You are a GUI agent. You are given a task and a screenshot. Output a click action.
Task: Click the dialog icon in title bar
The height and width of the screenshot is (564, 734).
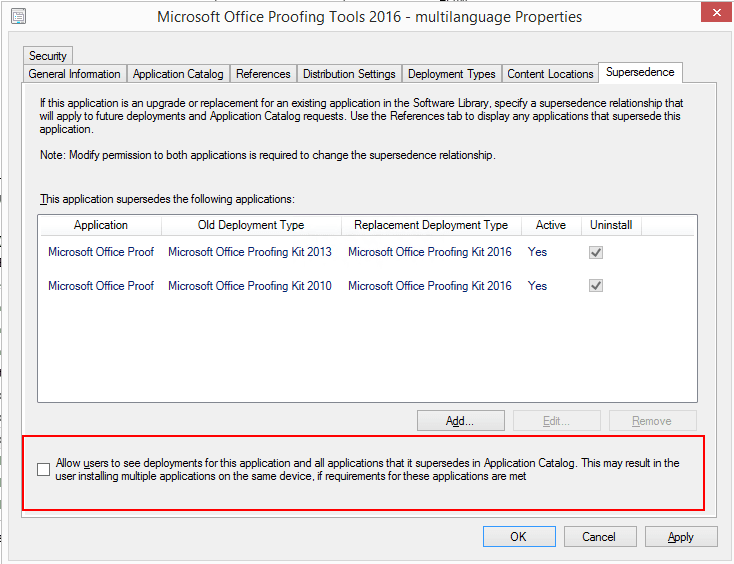coord(19,16)
